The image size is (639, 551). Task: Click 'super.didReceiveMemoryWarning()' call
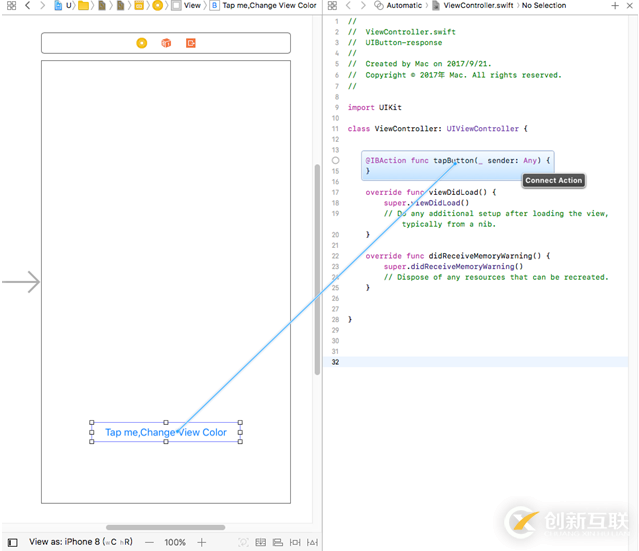(x=453, y=267)
